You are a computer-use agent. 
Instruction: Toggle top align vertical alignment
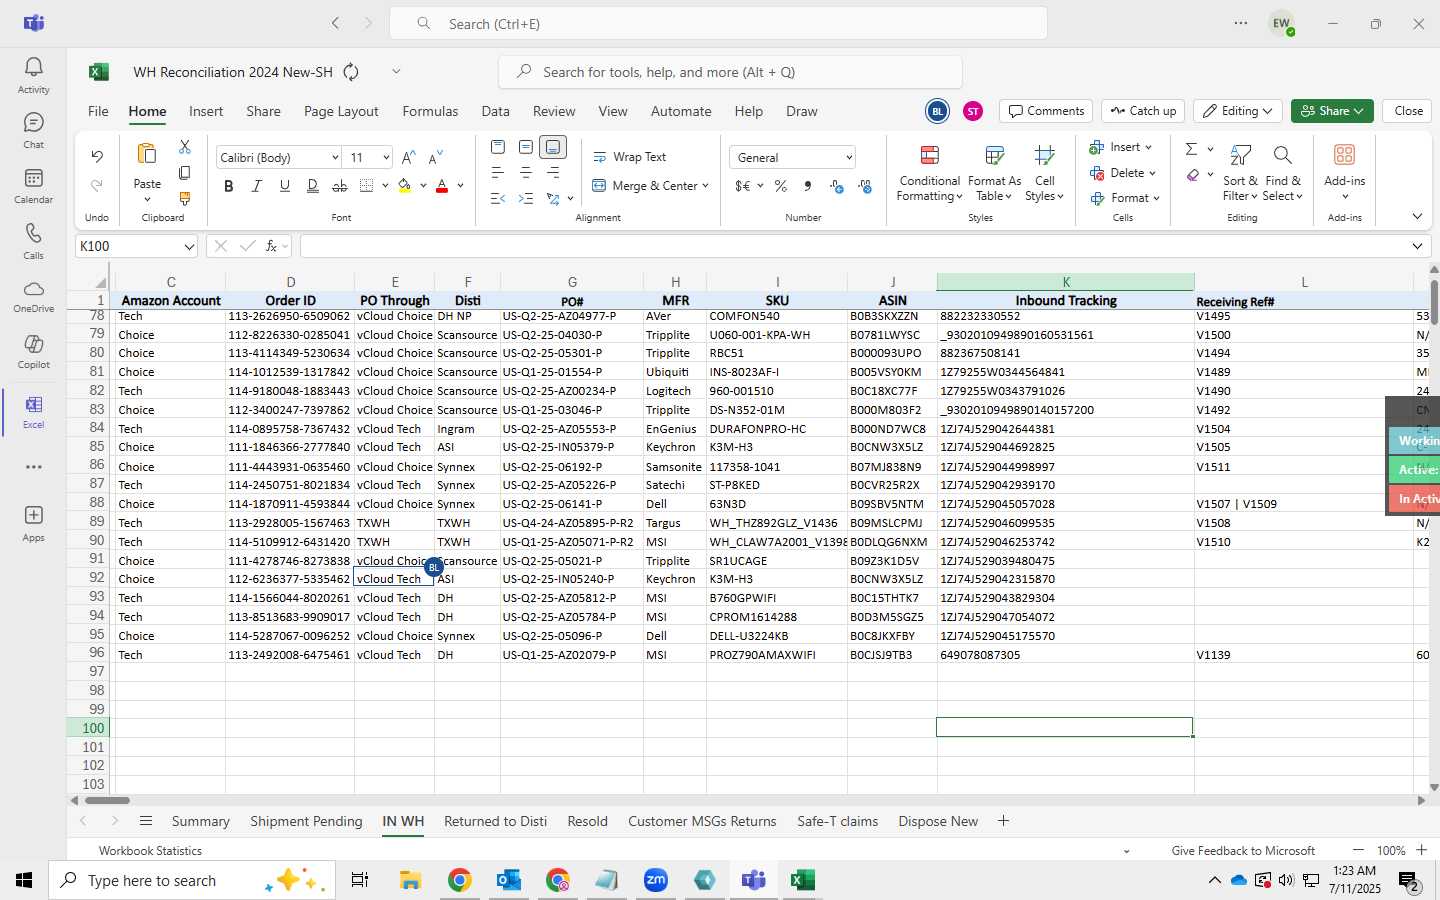coord(498,147)
